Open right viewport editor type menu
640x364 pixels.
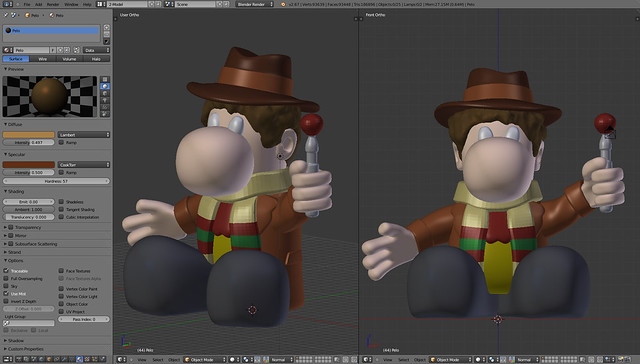point(368,360)
